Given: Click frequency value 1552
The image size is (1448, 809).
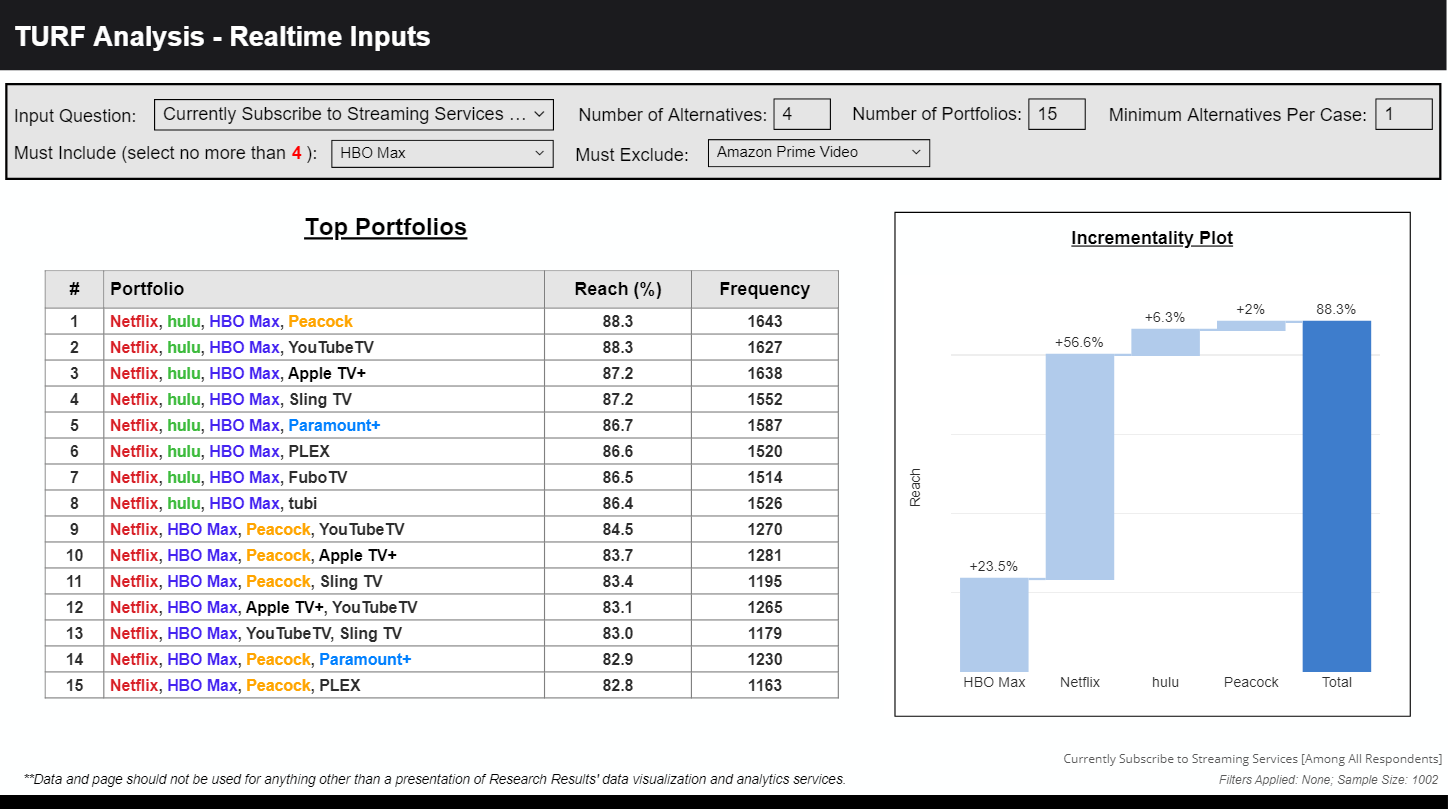Looking at the screenshot, I should point(765,399).
